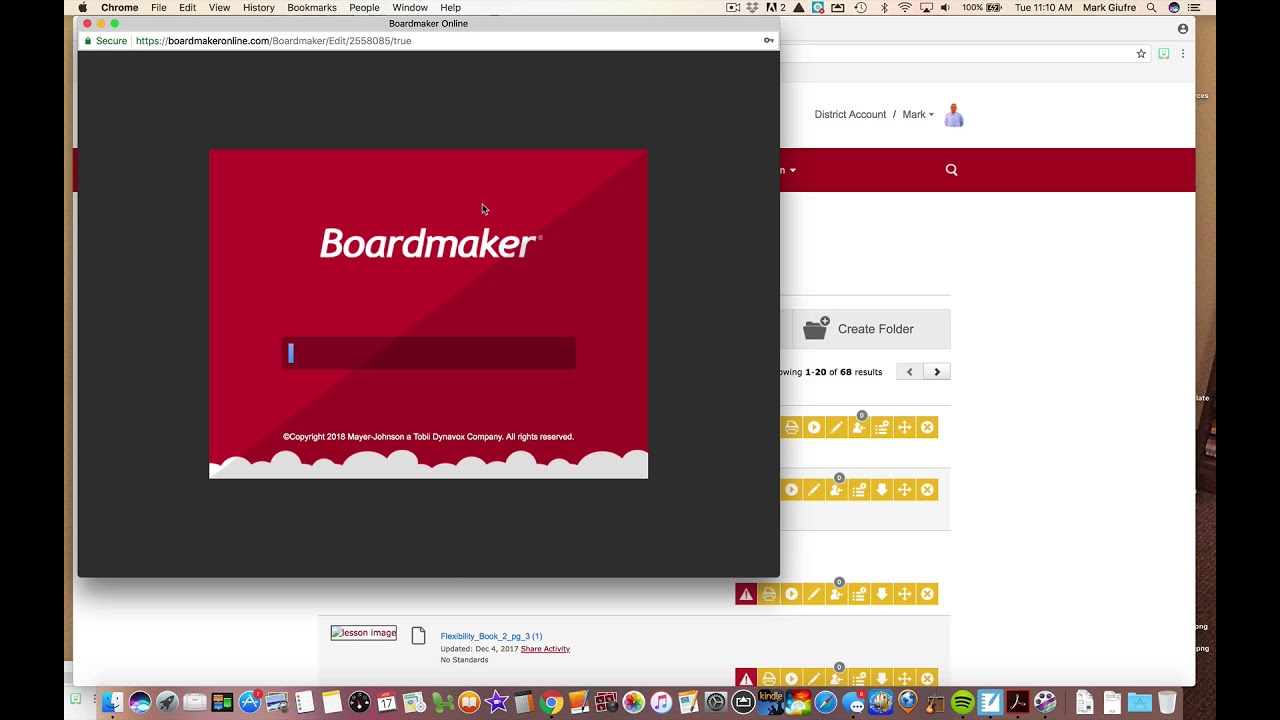Click the print icon in the third activity row
Image resolution: width=1280 pixels, height=720 pixels.
[769, 594]
